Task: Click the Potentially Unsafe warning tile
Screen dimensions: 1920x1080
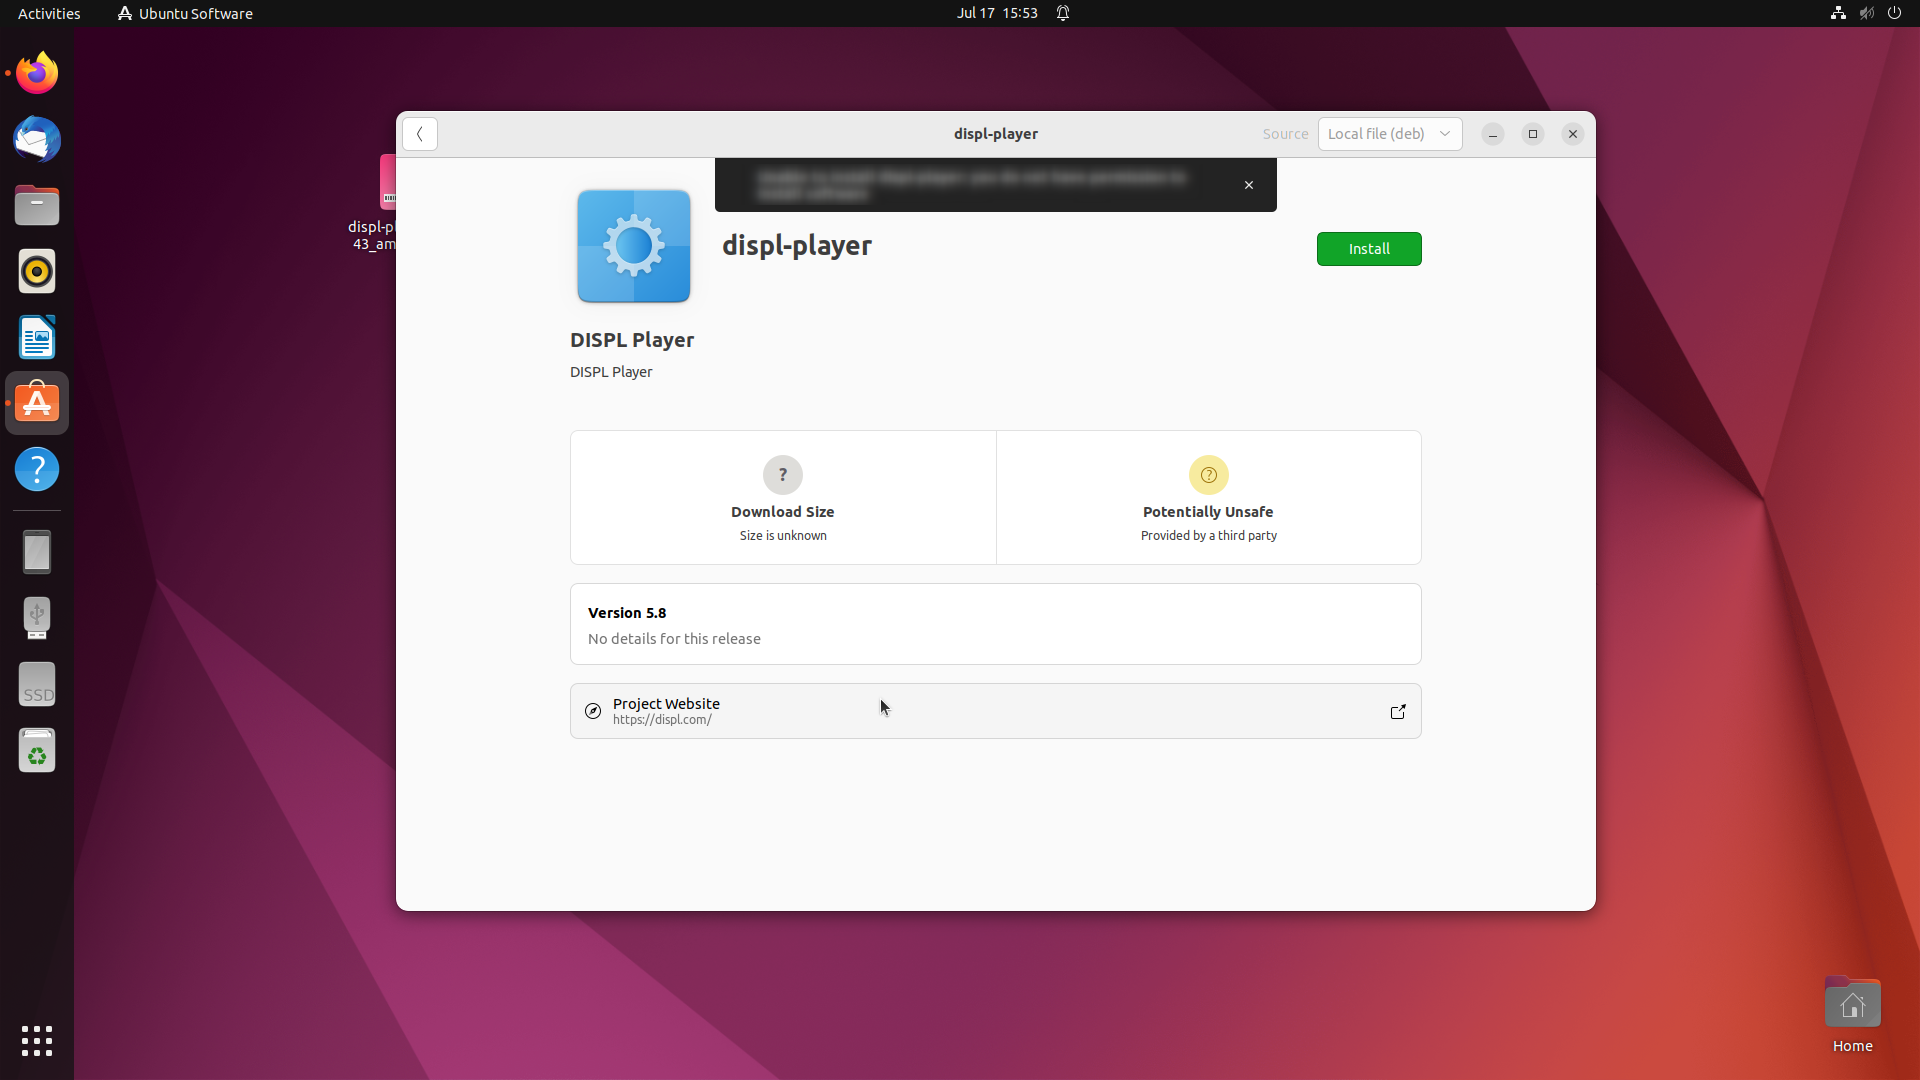Action: [1208, 498]
